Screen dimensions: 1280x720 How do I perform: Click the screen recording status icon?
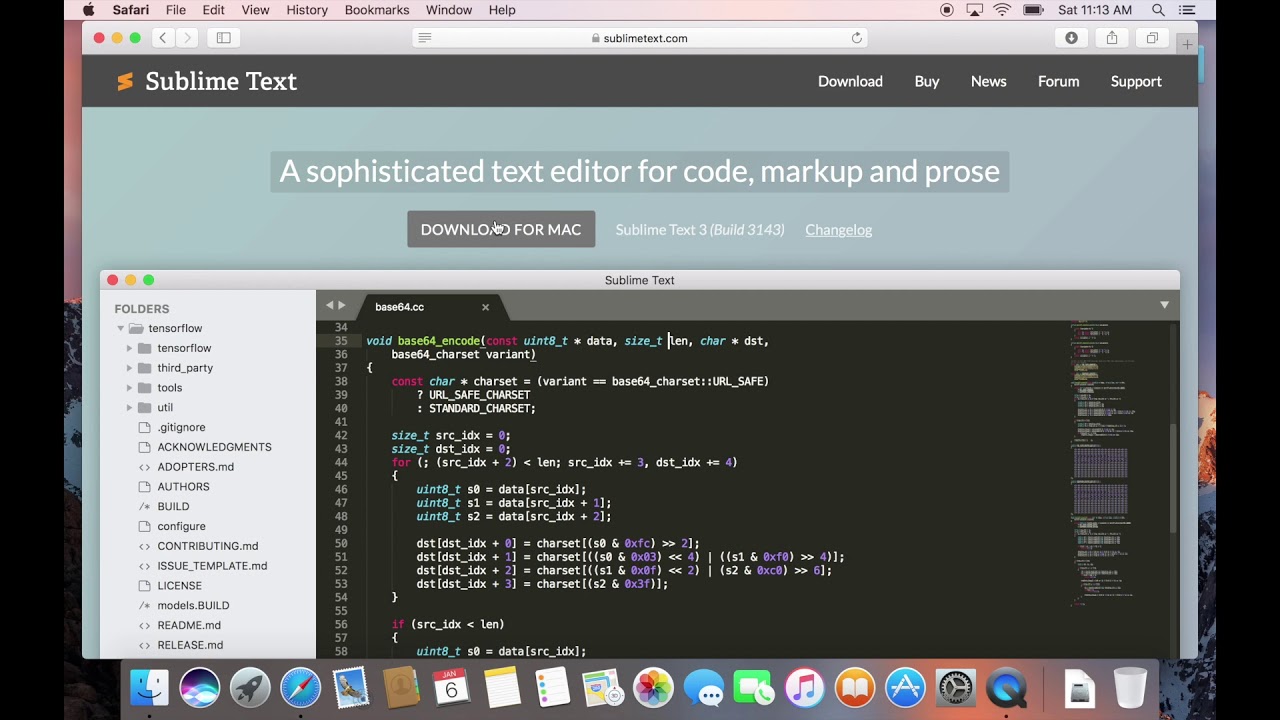click(x=947, y=10)
